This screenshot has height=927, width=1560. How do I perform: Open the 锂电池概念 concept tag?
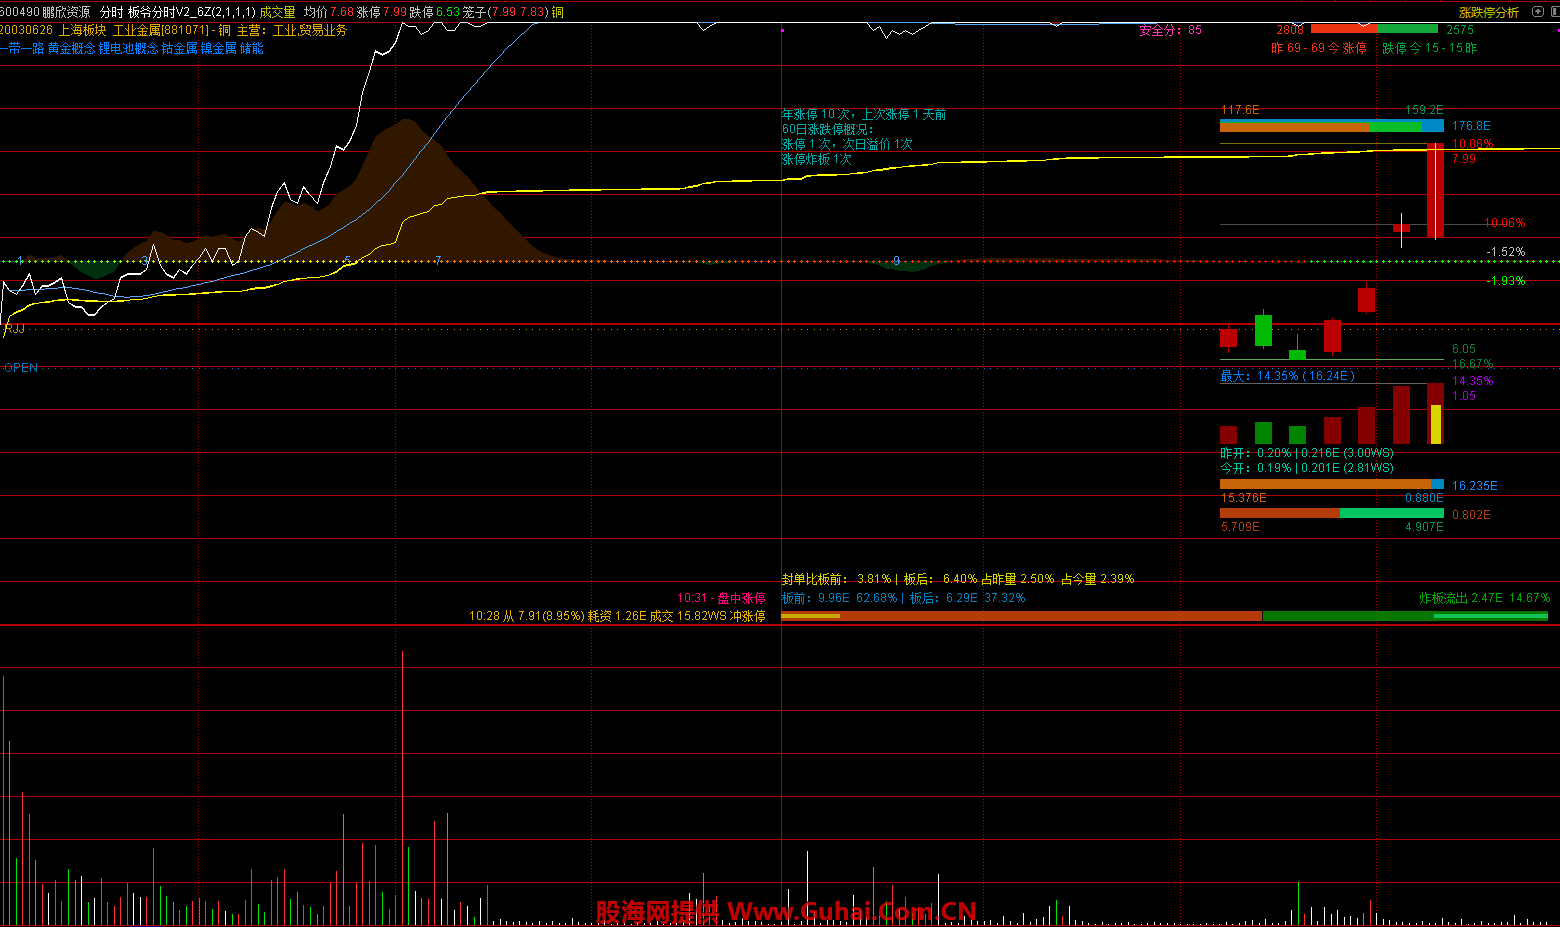click(x=129, y=48)
